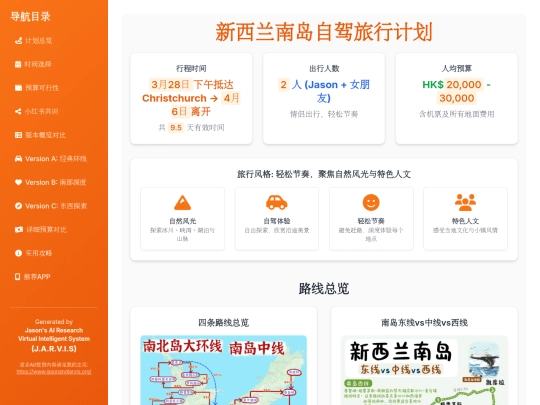The image size is (540, 405).
Task: Click the 含机票及所有地面费用 note
Action: pos(457,114)
